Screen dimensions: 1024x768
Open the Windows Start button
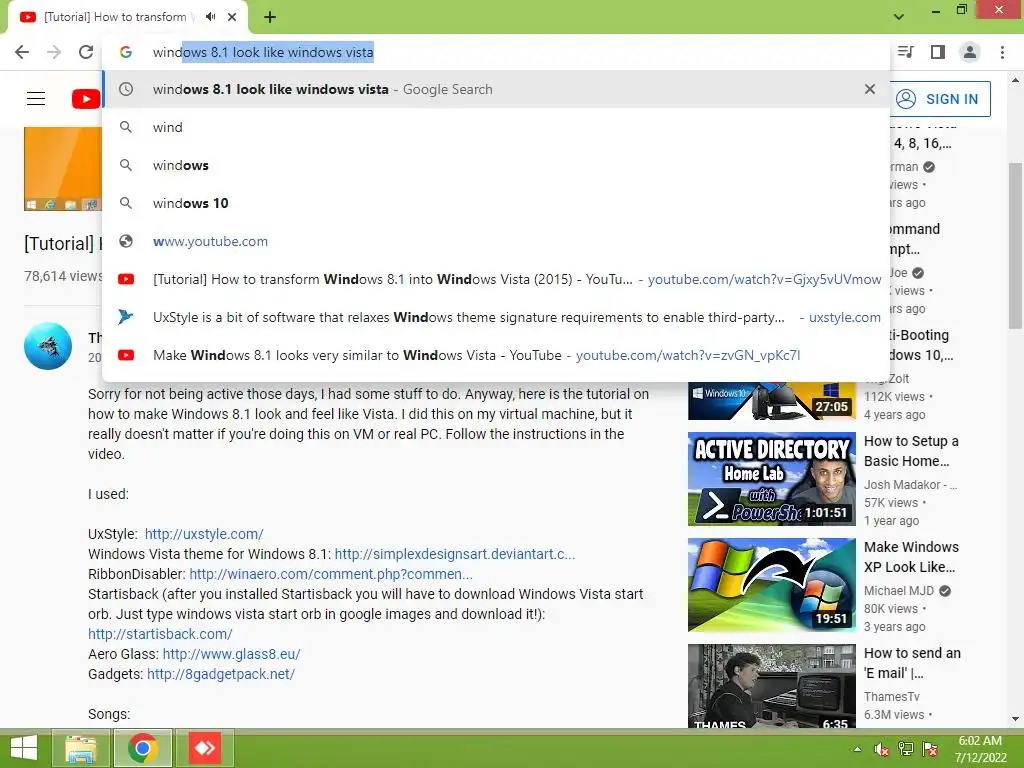(24, 748)
